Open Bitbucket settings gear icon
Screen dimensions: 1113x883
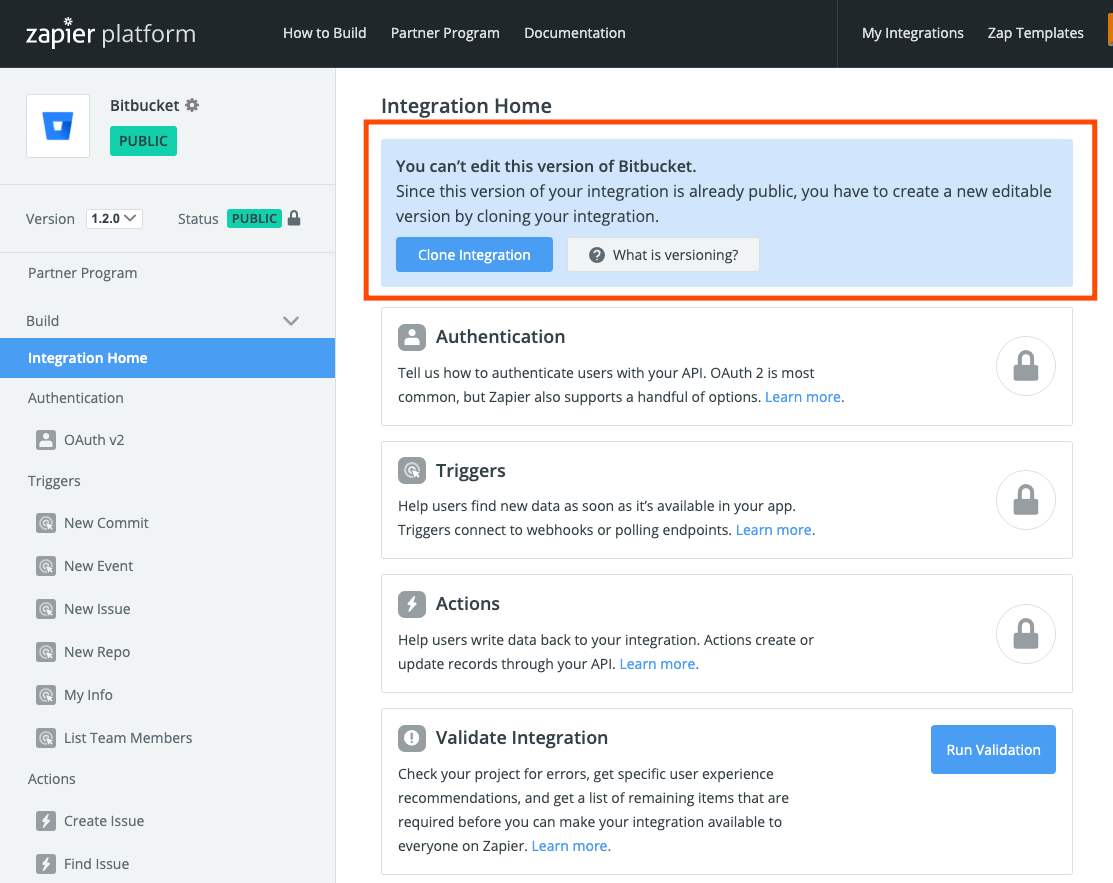[192, 105]
